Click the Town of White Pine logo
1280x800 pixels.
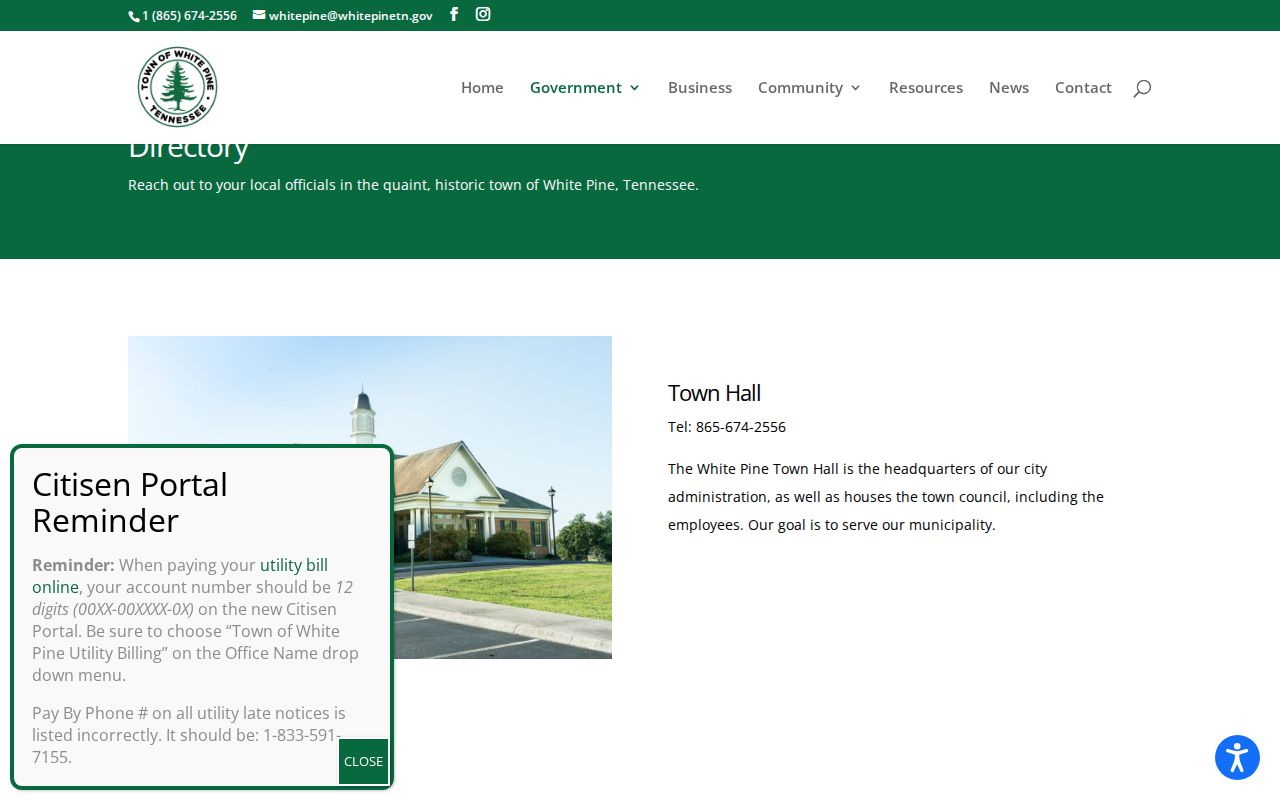click(x=177, y=87)
